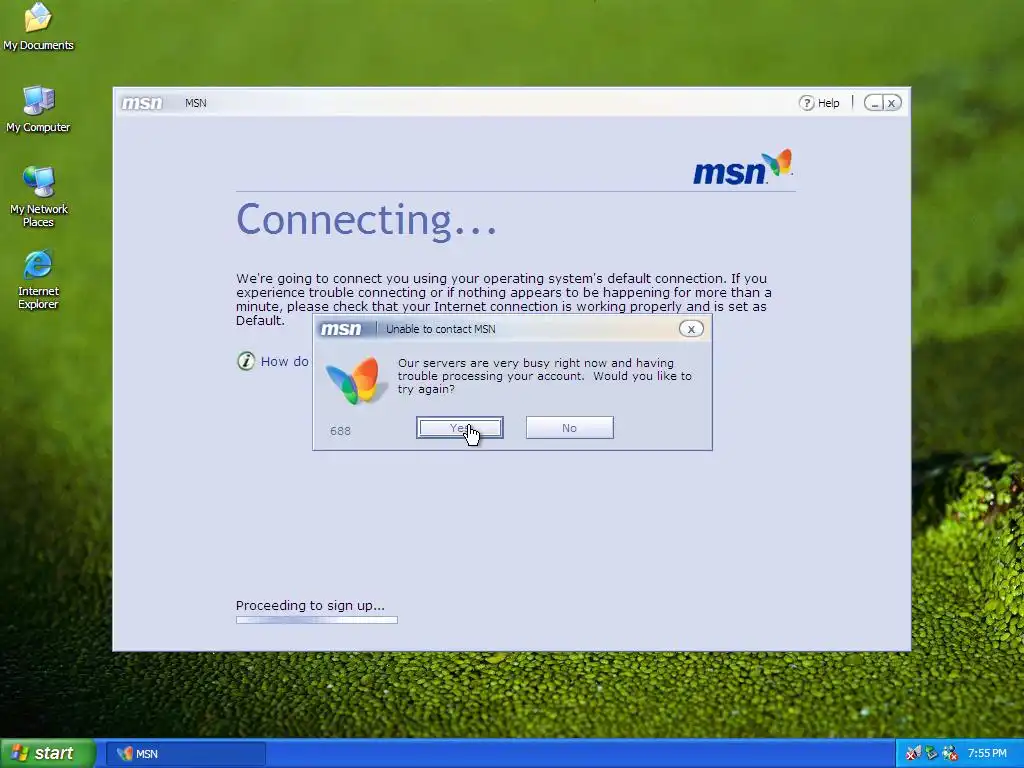
Task: Click the info icon beside How do
Action: click(x=246, y=361)
